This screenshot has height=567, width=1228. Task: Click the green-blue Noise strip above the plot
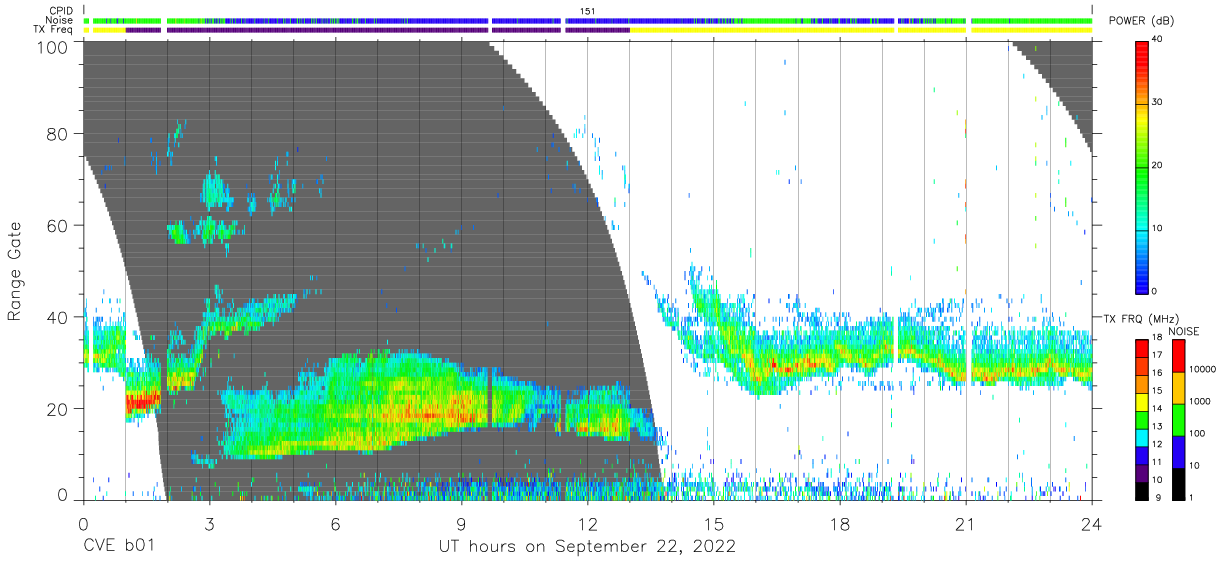click(588, 20)
